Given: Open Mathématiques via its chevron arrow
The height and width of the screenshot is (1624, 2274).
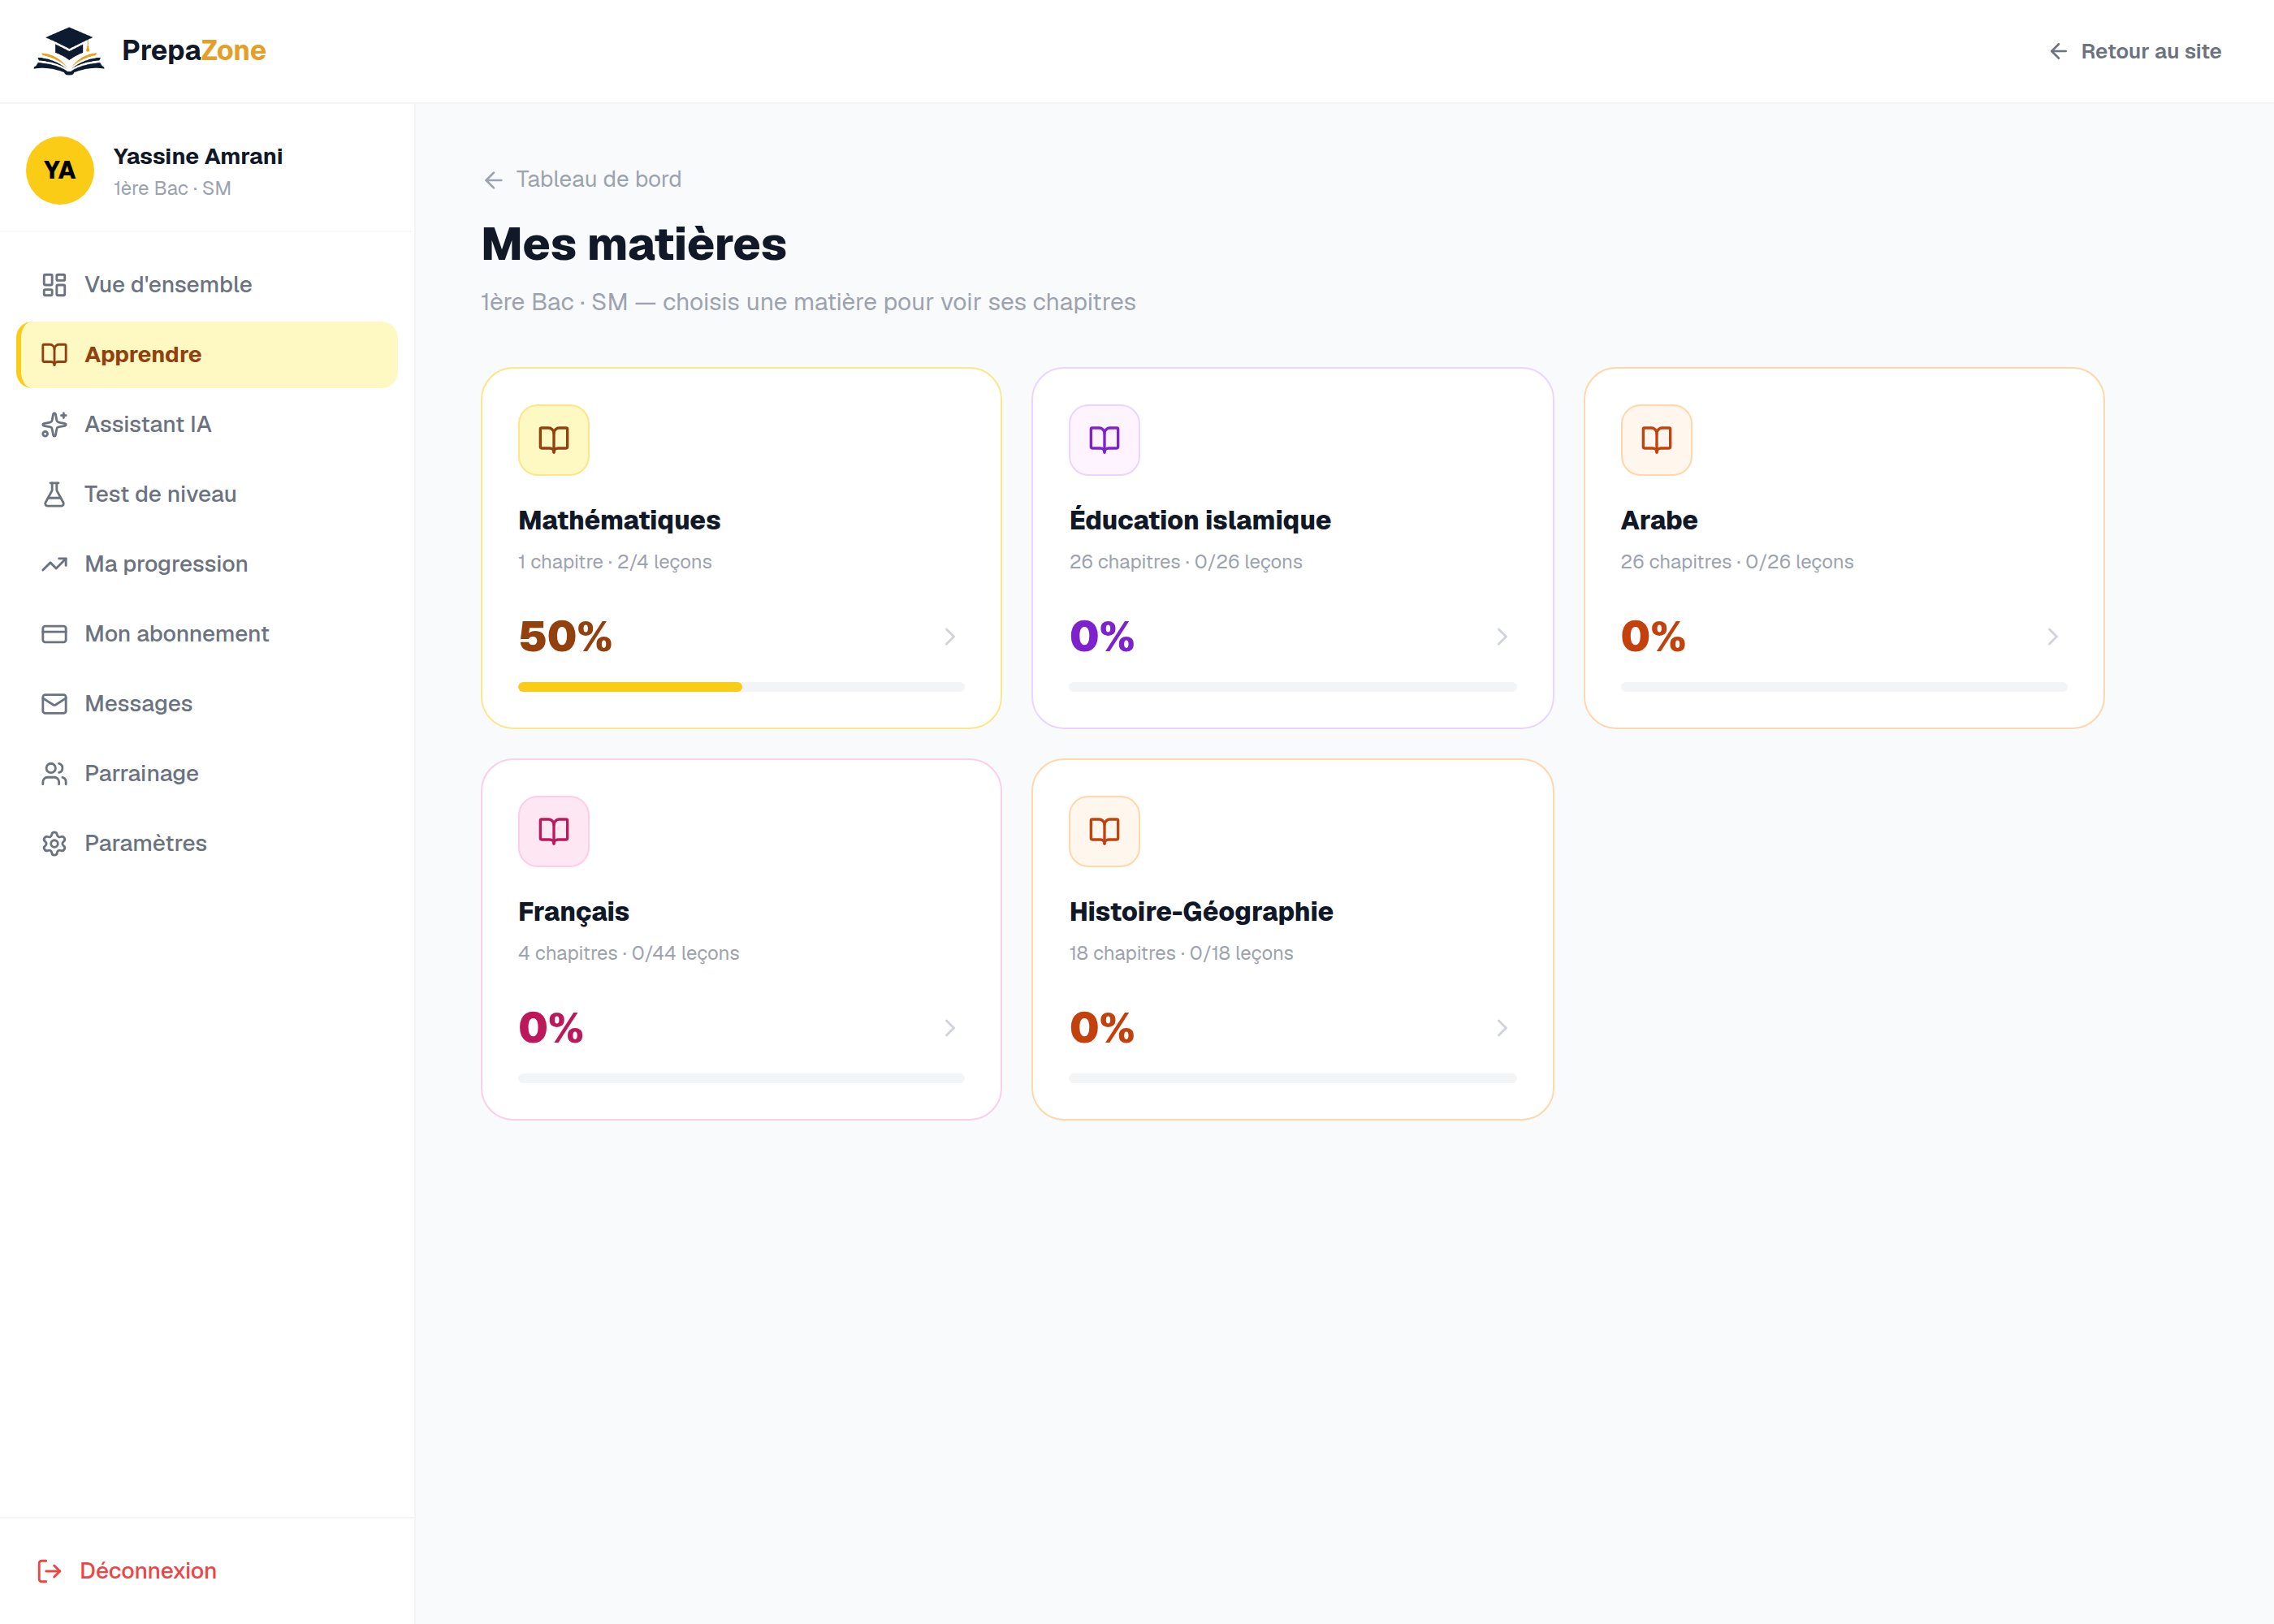Looking at the screenshot, I should click(x=950, y=637).
